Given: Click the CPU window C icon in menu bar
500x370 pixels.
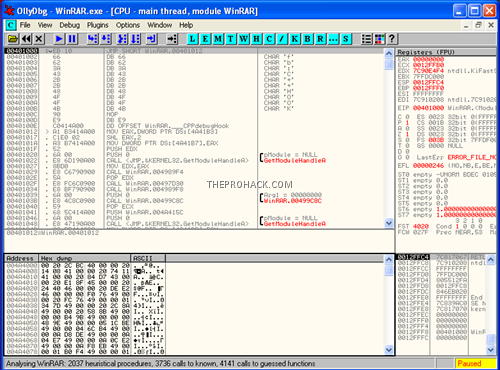Looking at the screenshot, I should [x=11, y=25].
